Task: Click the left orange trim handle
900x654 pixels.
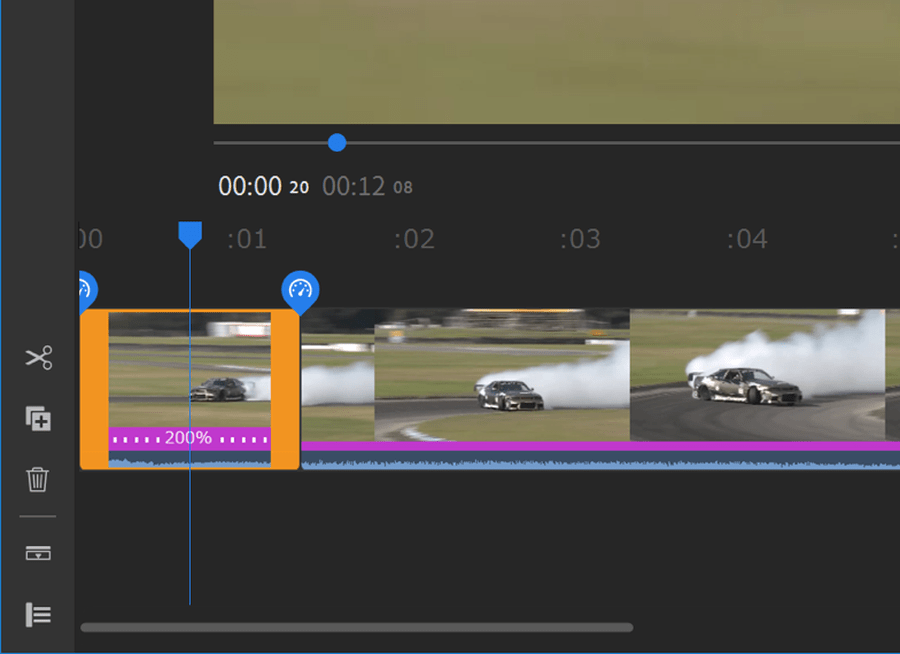Action: click(94, 388)
